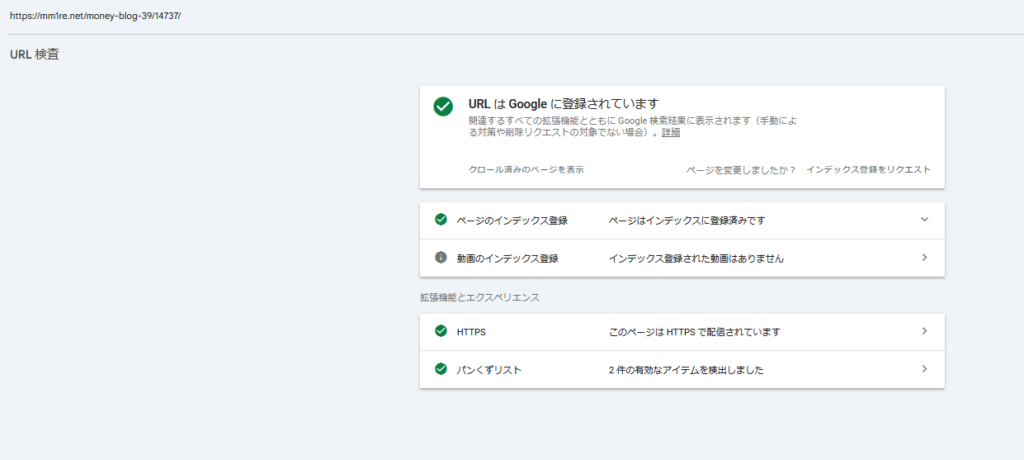
Task: Click the inspected URL text at the top
Action: [x=96, y=17]
